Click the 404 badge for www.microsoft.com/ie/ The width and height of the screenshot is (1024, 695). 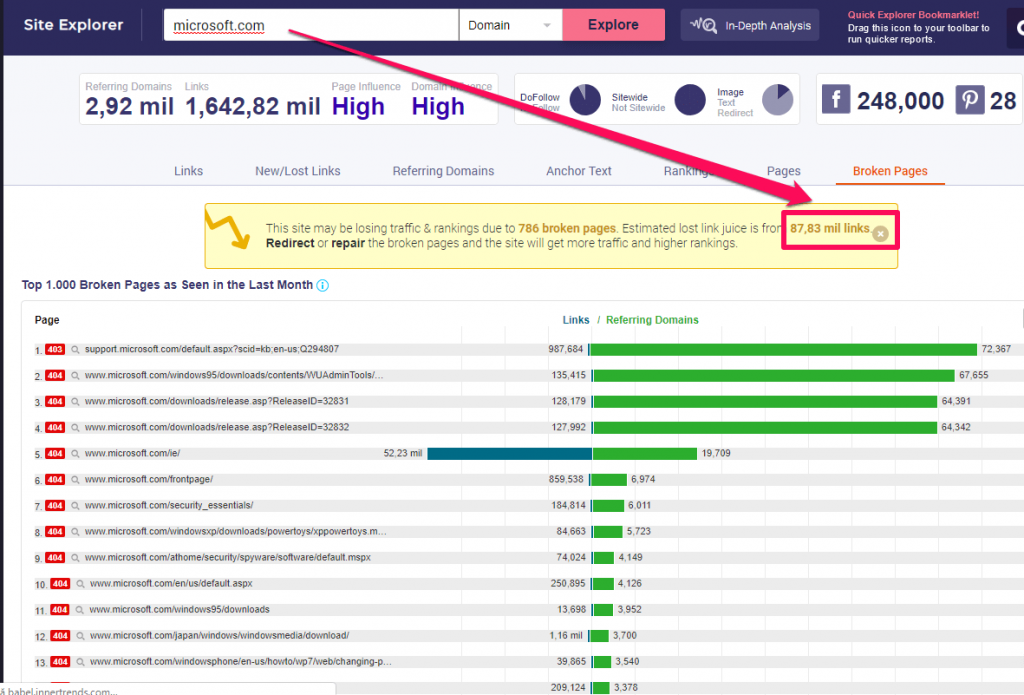coord(55,454)
